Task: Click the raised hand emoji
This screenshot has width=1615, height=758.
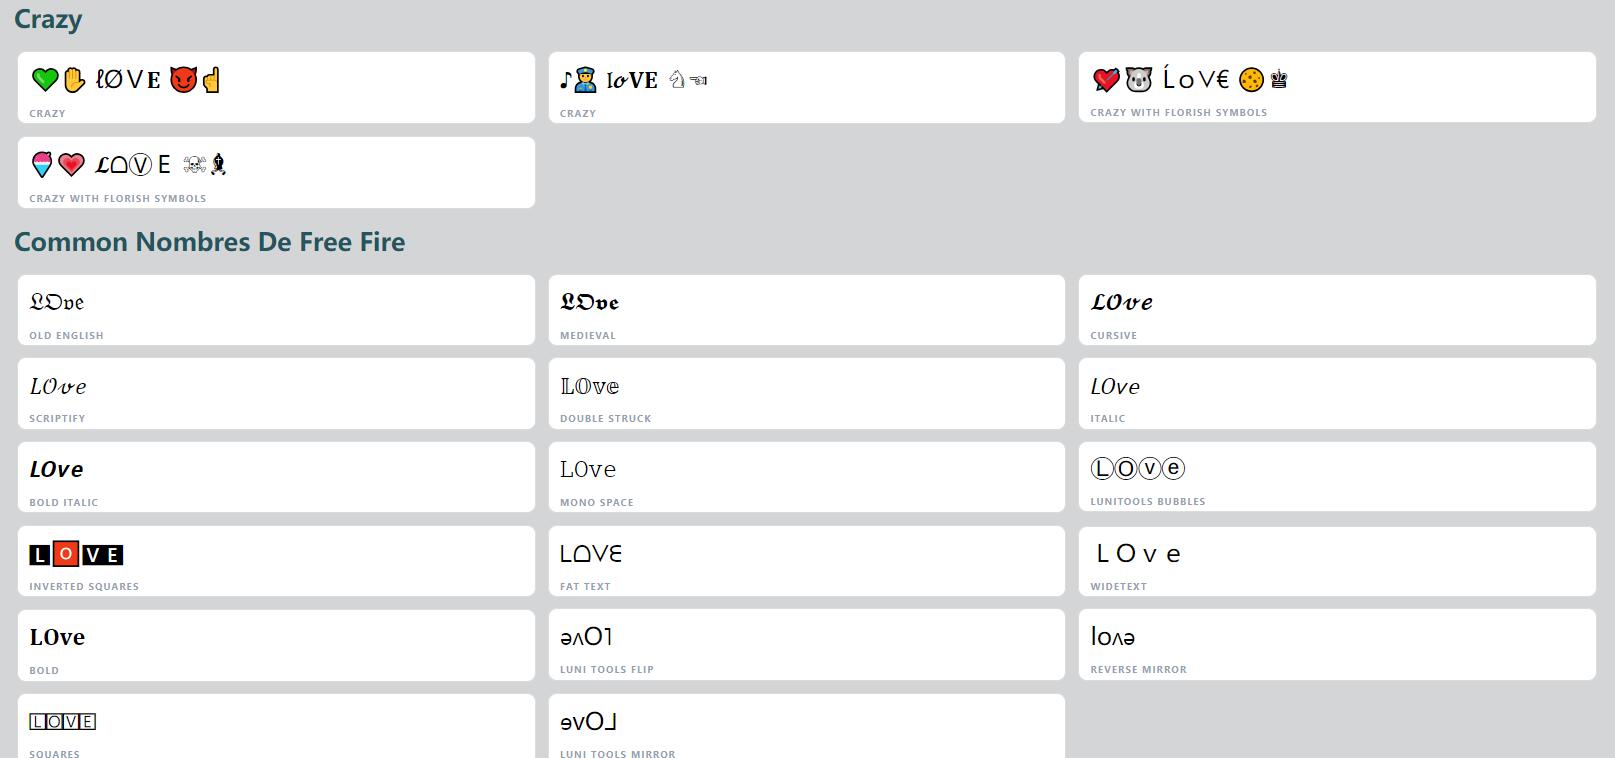Action: click(73, 79)
